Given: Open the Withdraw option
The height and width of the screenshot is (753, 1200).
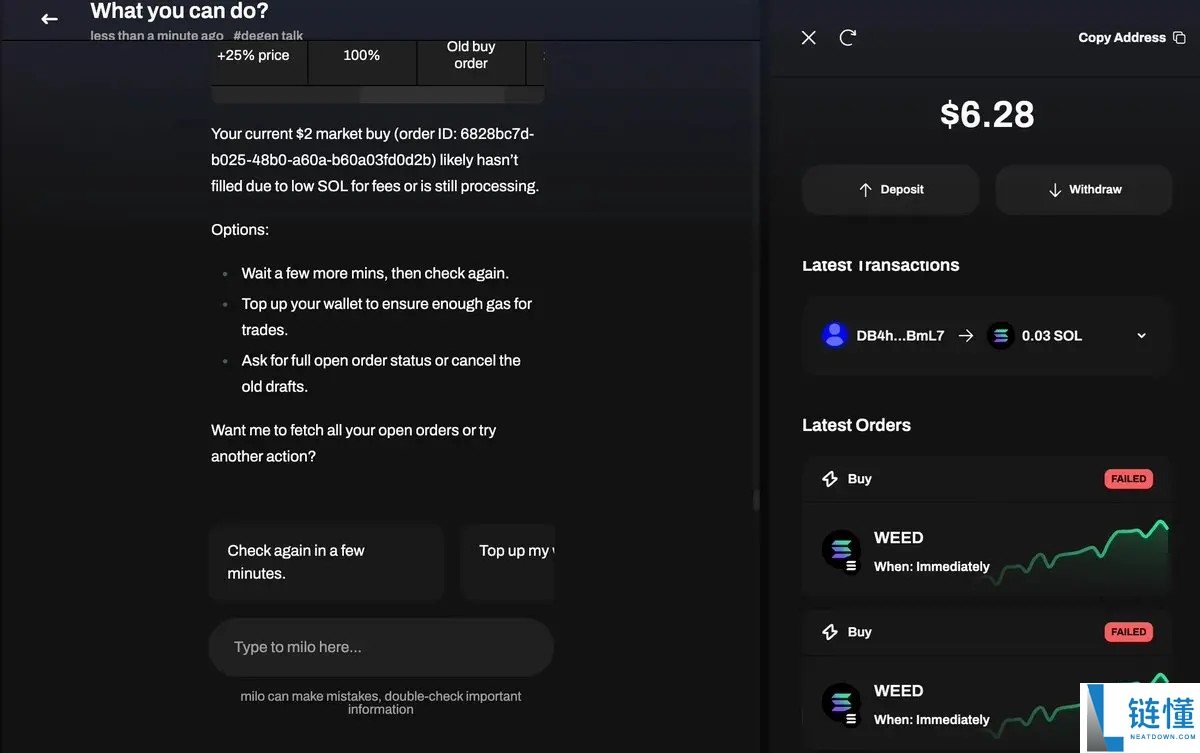Looking at the screenshot, I should coord(1084,189).
